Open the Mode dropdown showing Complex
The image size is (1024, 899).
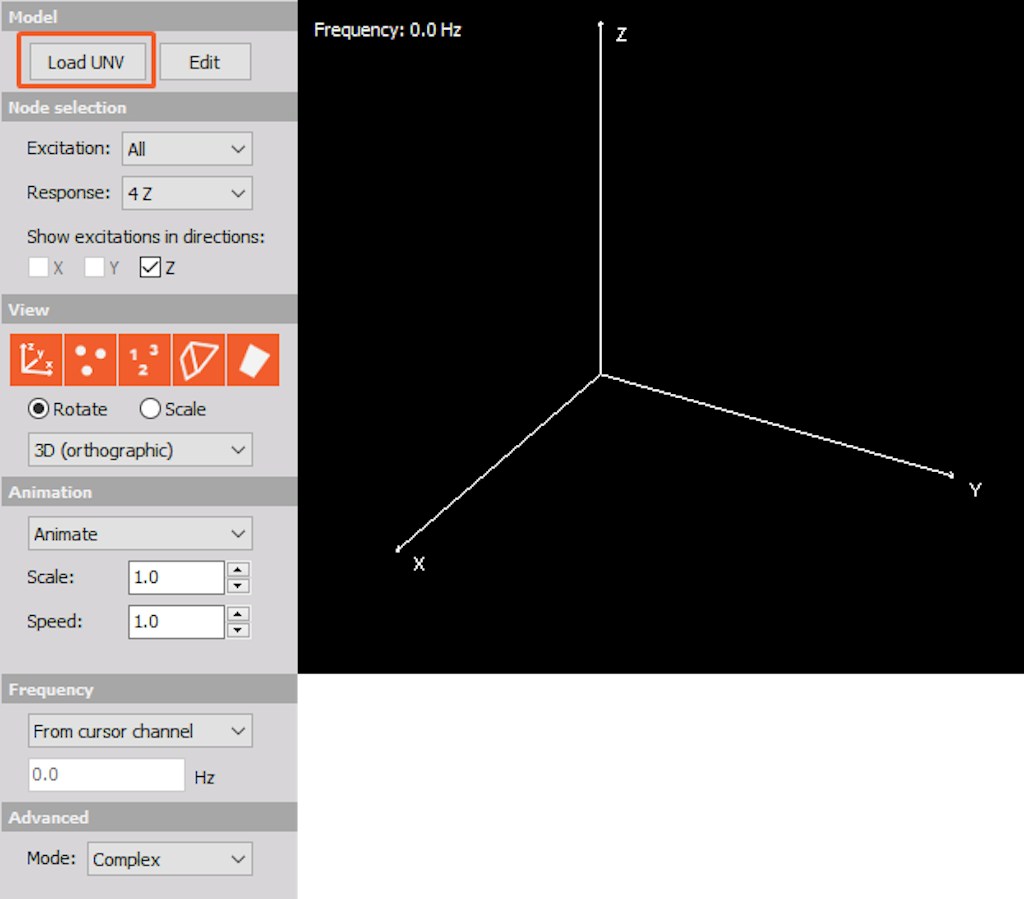(x=170, y=859)
